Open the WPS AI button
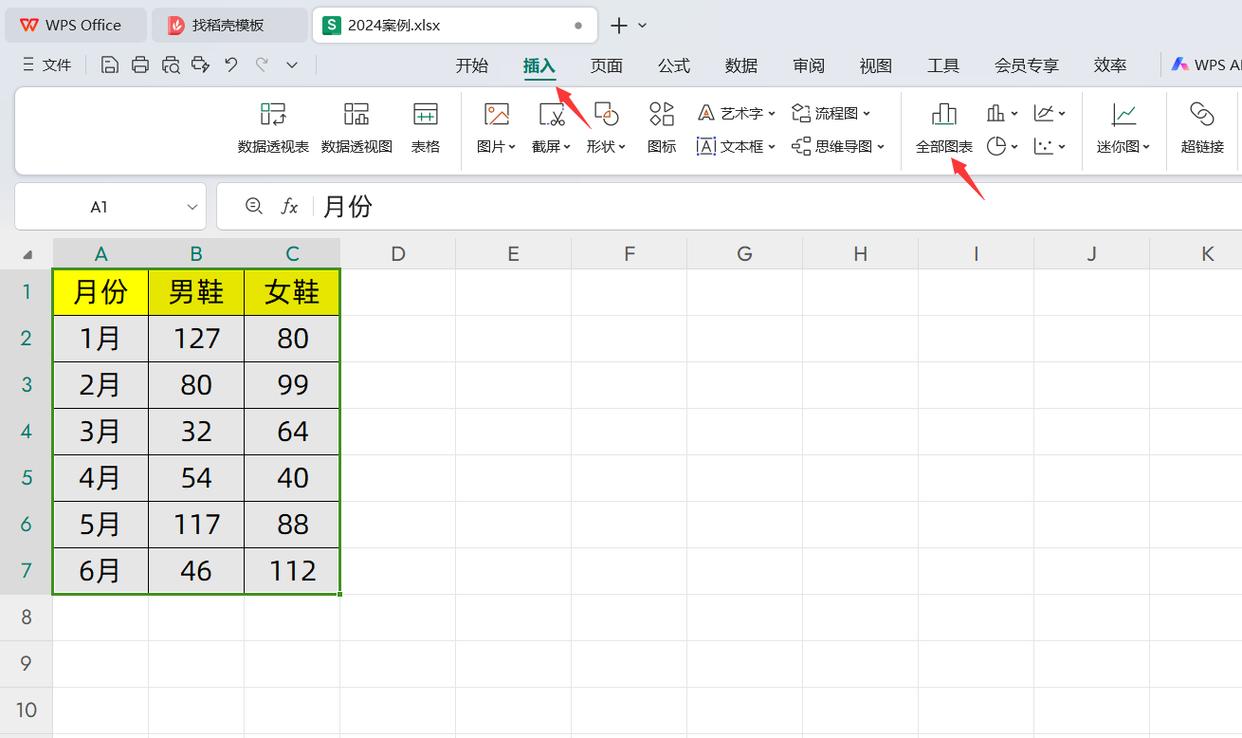This screenshot has width=1242, height=738. 1207,65
